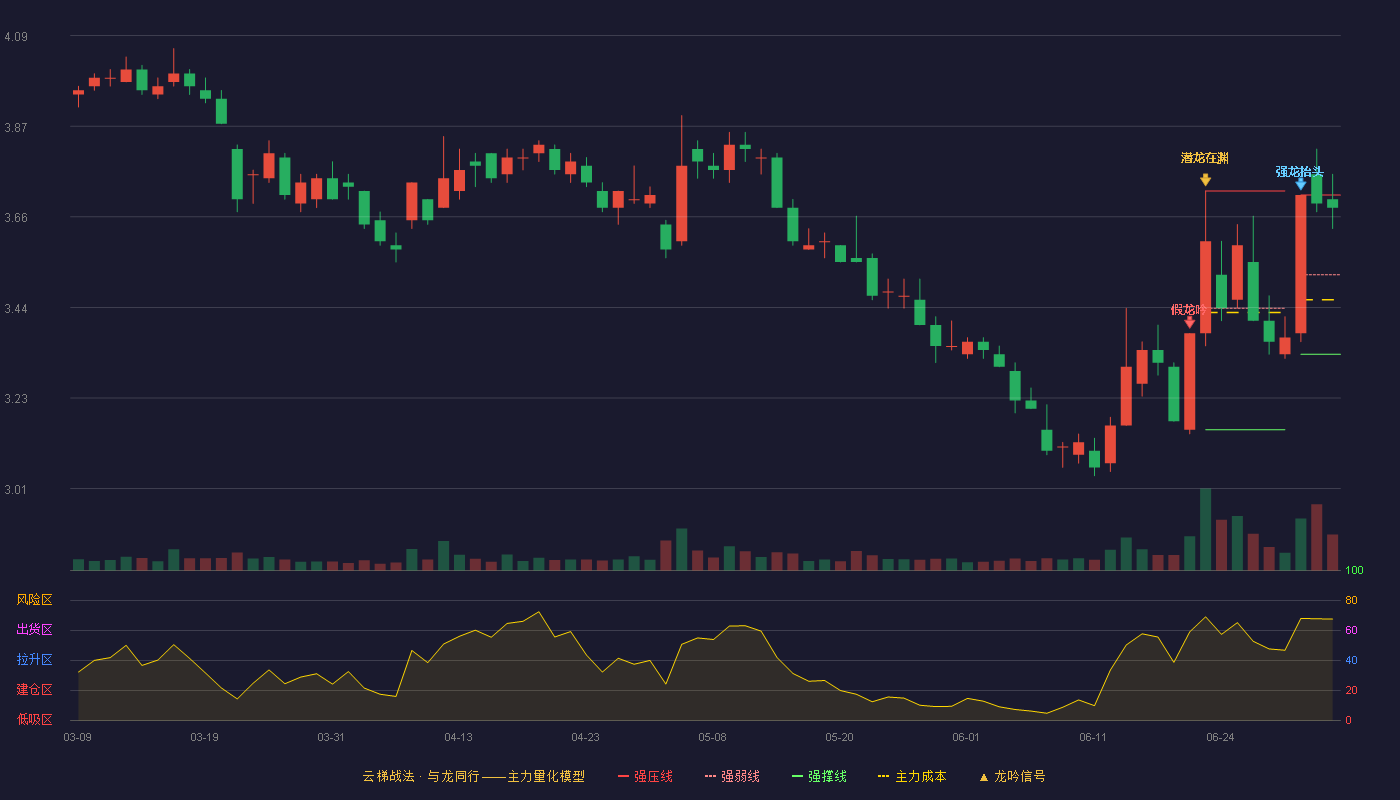Click the 80 indicator scale label
The height and width of the screenshot is (800, 1400).
1351,600
